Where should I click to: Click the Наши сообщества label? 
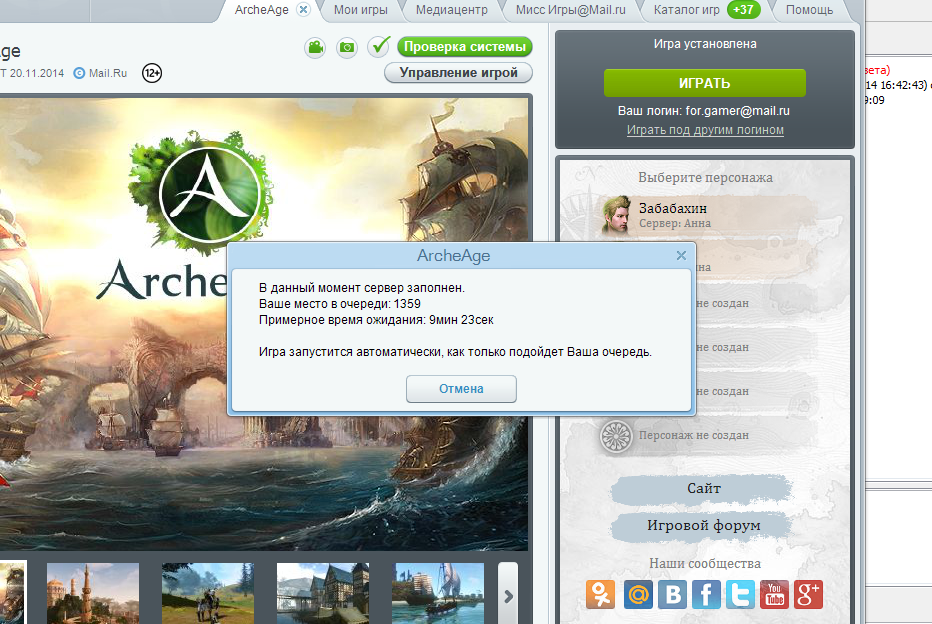click(x=705, y=563)
